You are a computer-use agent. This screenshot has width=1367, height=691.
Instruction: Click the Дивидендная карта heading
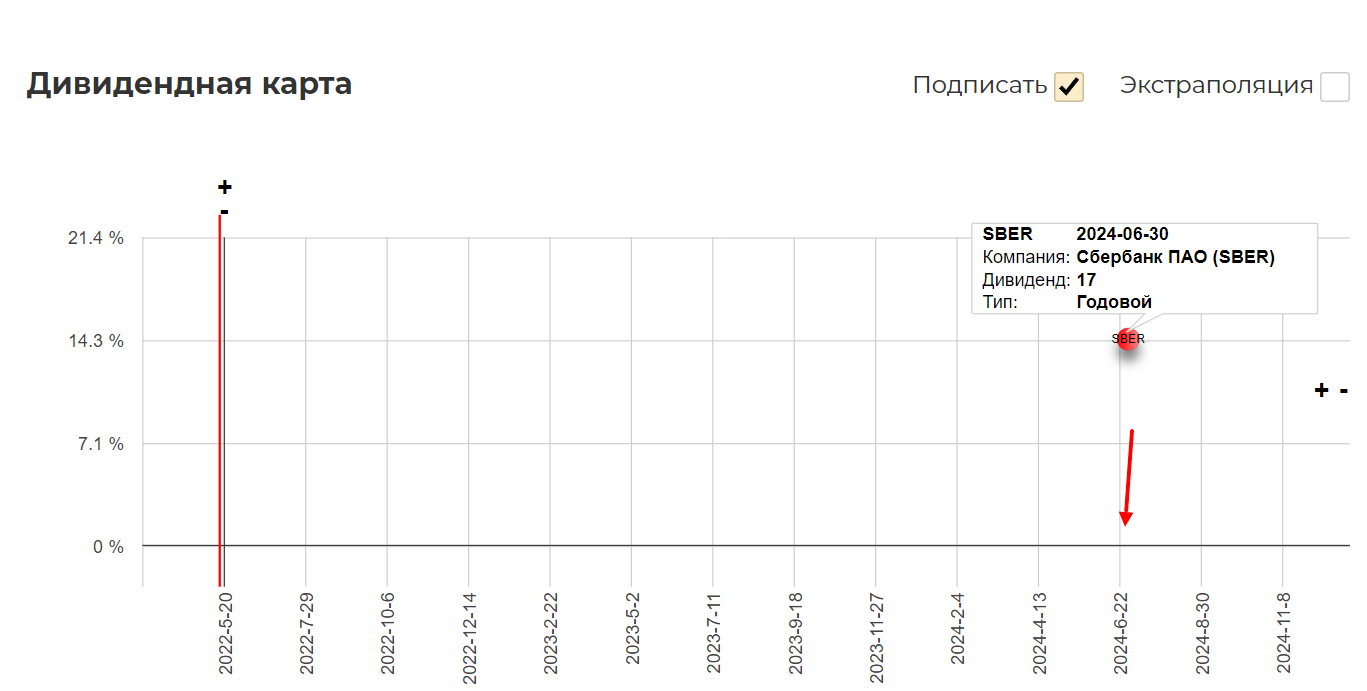[189, 84]
